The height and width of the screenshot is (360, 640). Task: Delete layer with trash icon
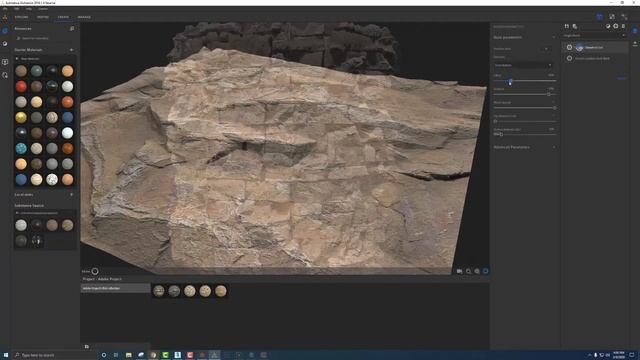coord(623,26)
